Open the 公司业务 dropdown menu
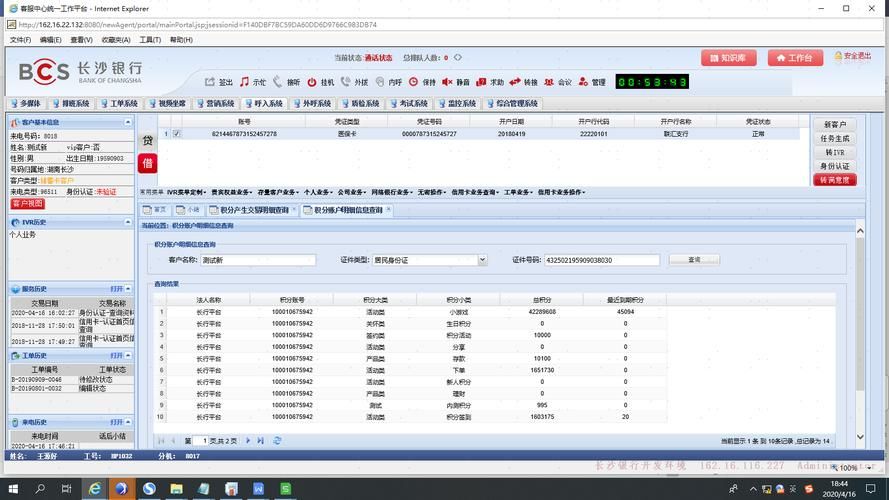The height and width of the screenshot is (500, 889). point(352,192)
